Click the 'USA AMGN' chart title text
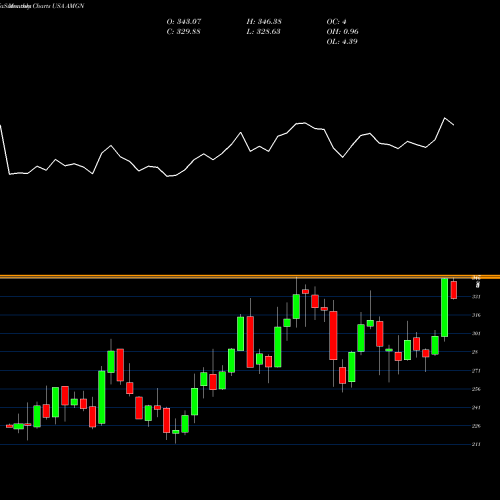The height and width of the screenshot is (500, 500). tap(68, 6)
